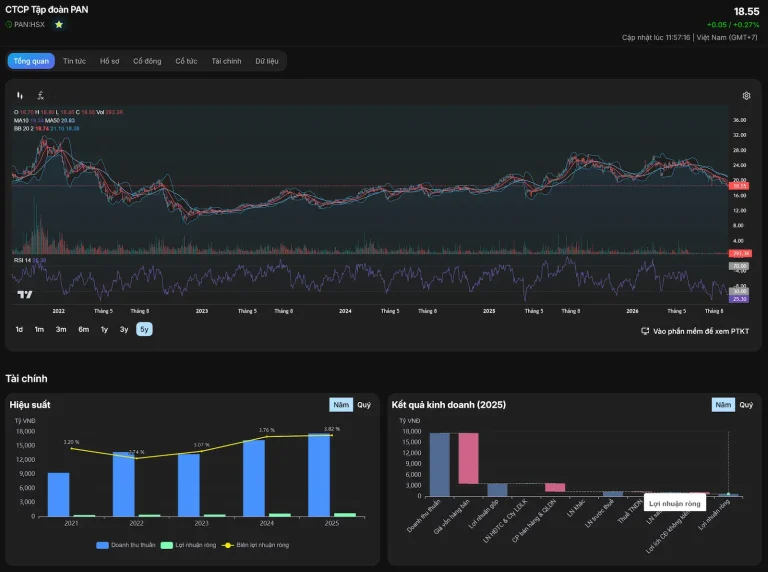Screen dimensions: 768x572
Task: Open the Cổ tức tab
Action: [186, 61]
